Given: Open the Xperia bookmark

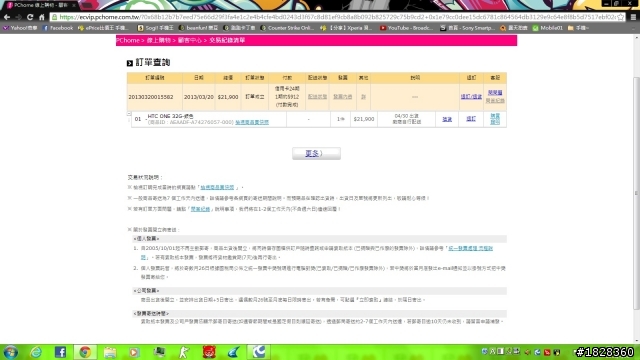Looking at the screenshot, I should (x=346, y=28).
